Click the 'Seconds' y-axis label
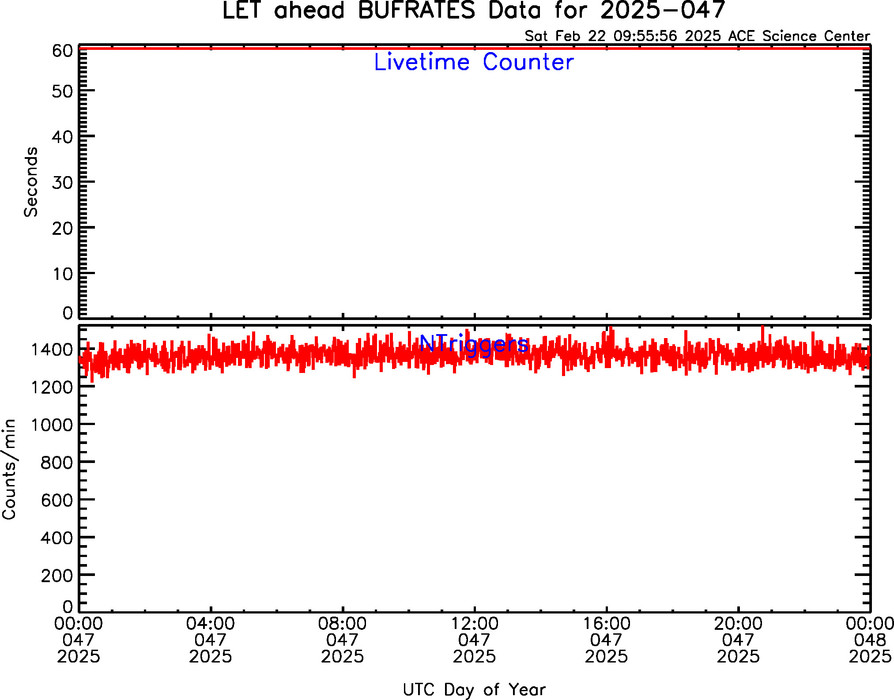 pos(31,182)
